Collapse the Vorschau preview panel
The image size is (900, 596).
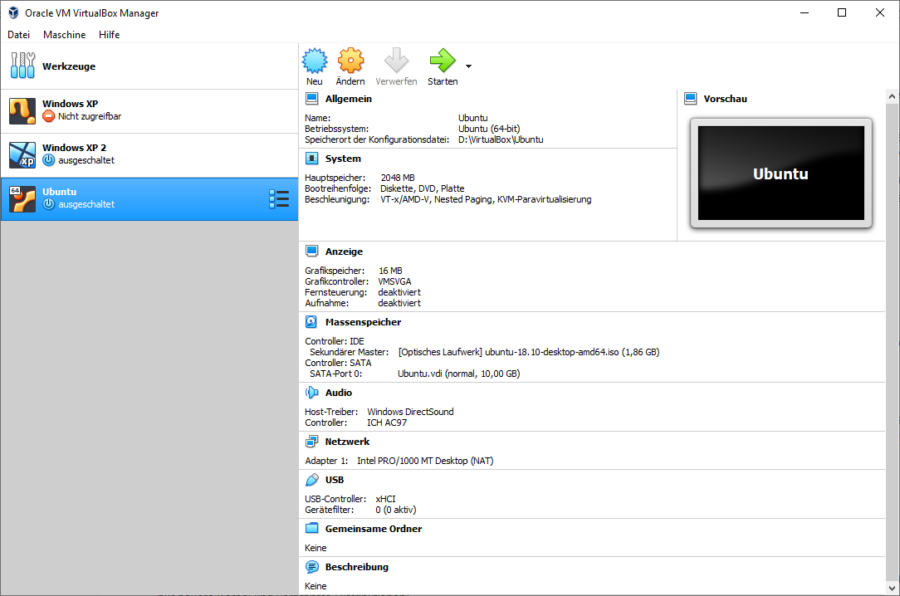pyautogui.click(x=689, y=98)
